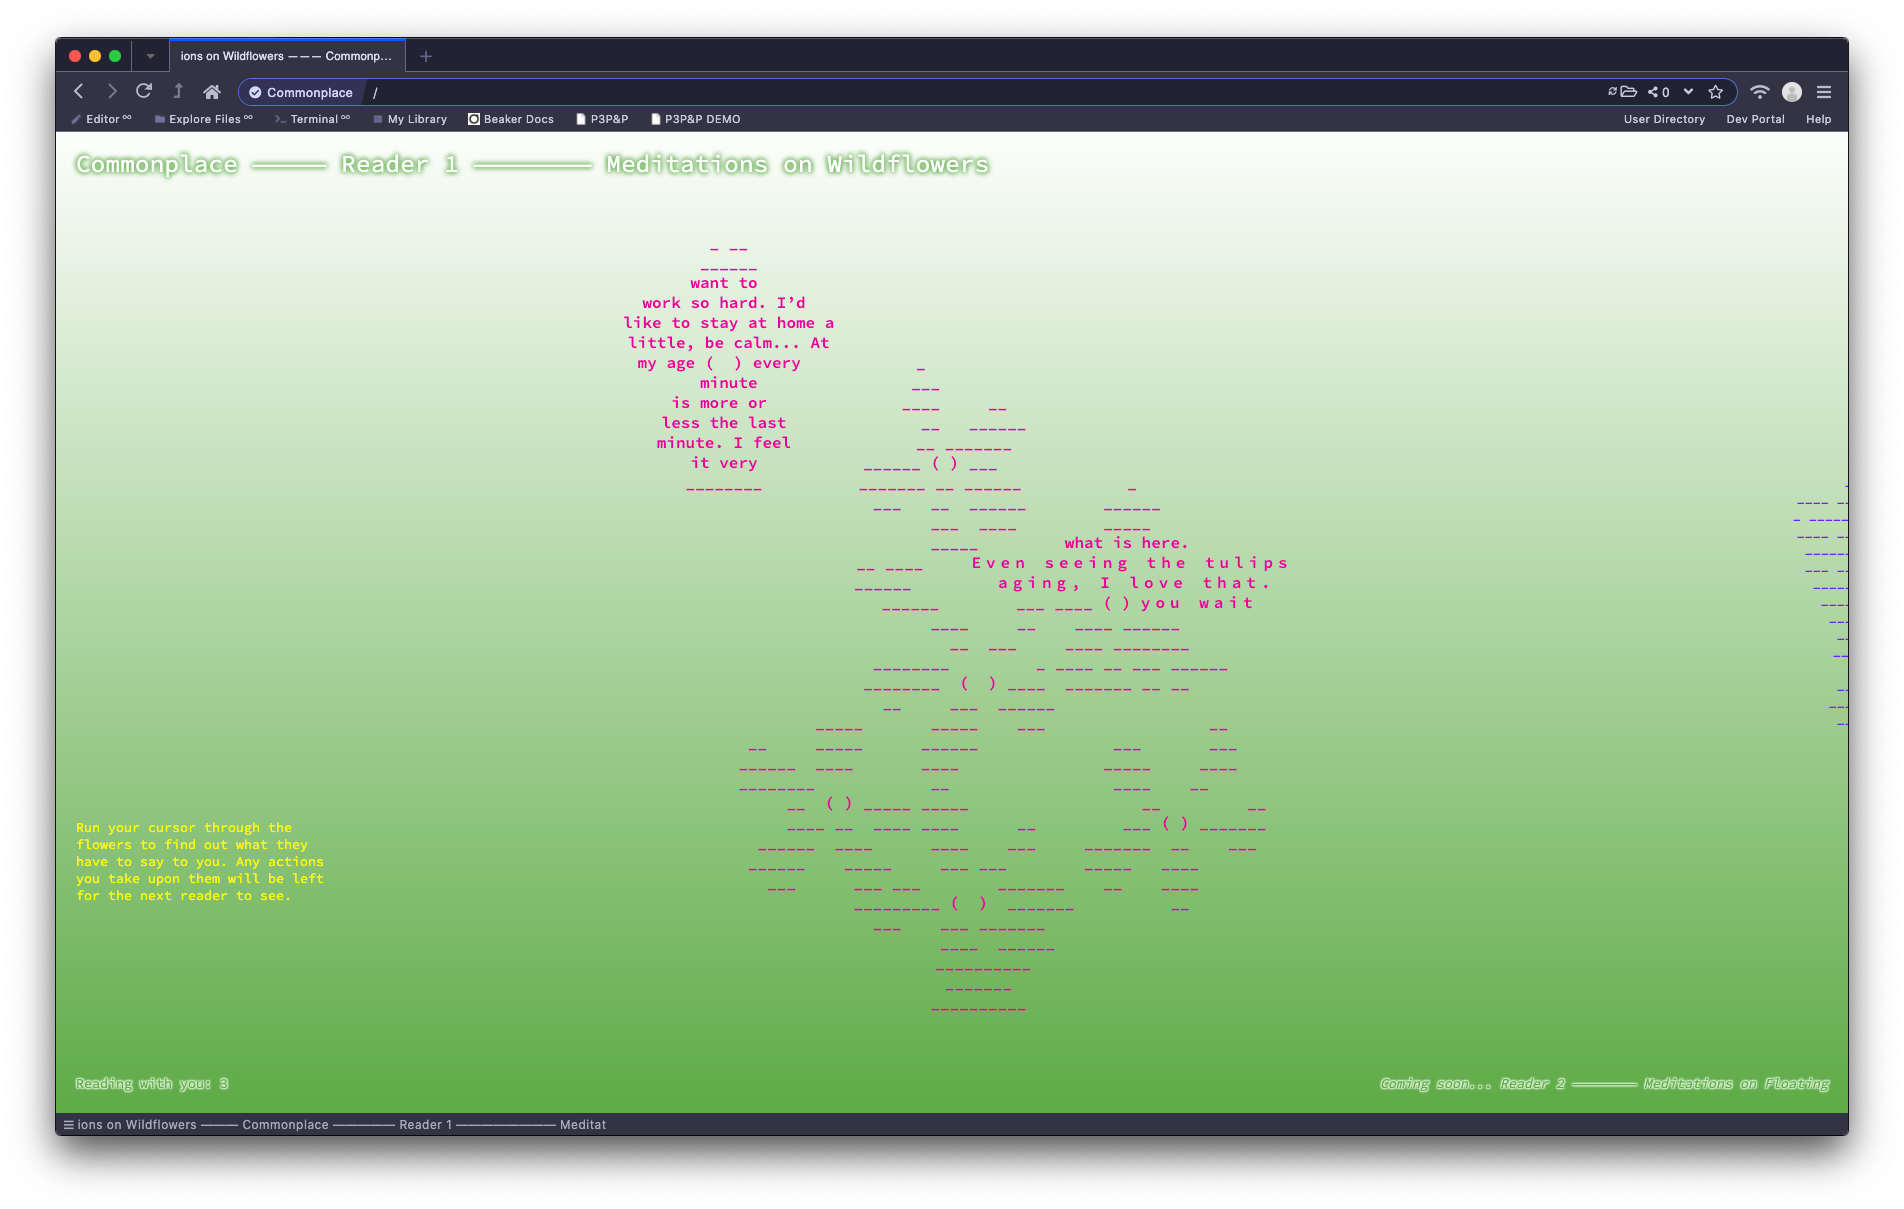Viewport: 1904px width, 1209px height.
Task: Click parentheses center of top-left text flower
Action: (x=724, y=363)
